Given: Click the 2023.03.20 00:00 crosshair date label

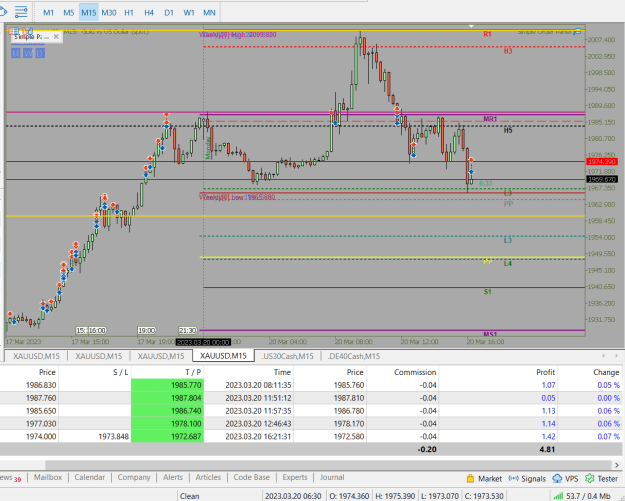Looking at the screenshot, I should point(204,342).
